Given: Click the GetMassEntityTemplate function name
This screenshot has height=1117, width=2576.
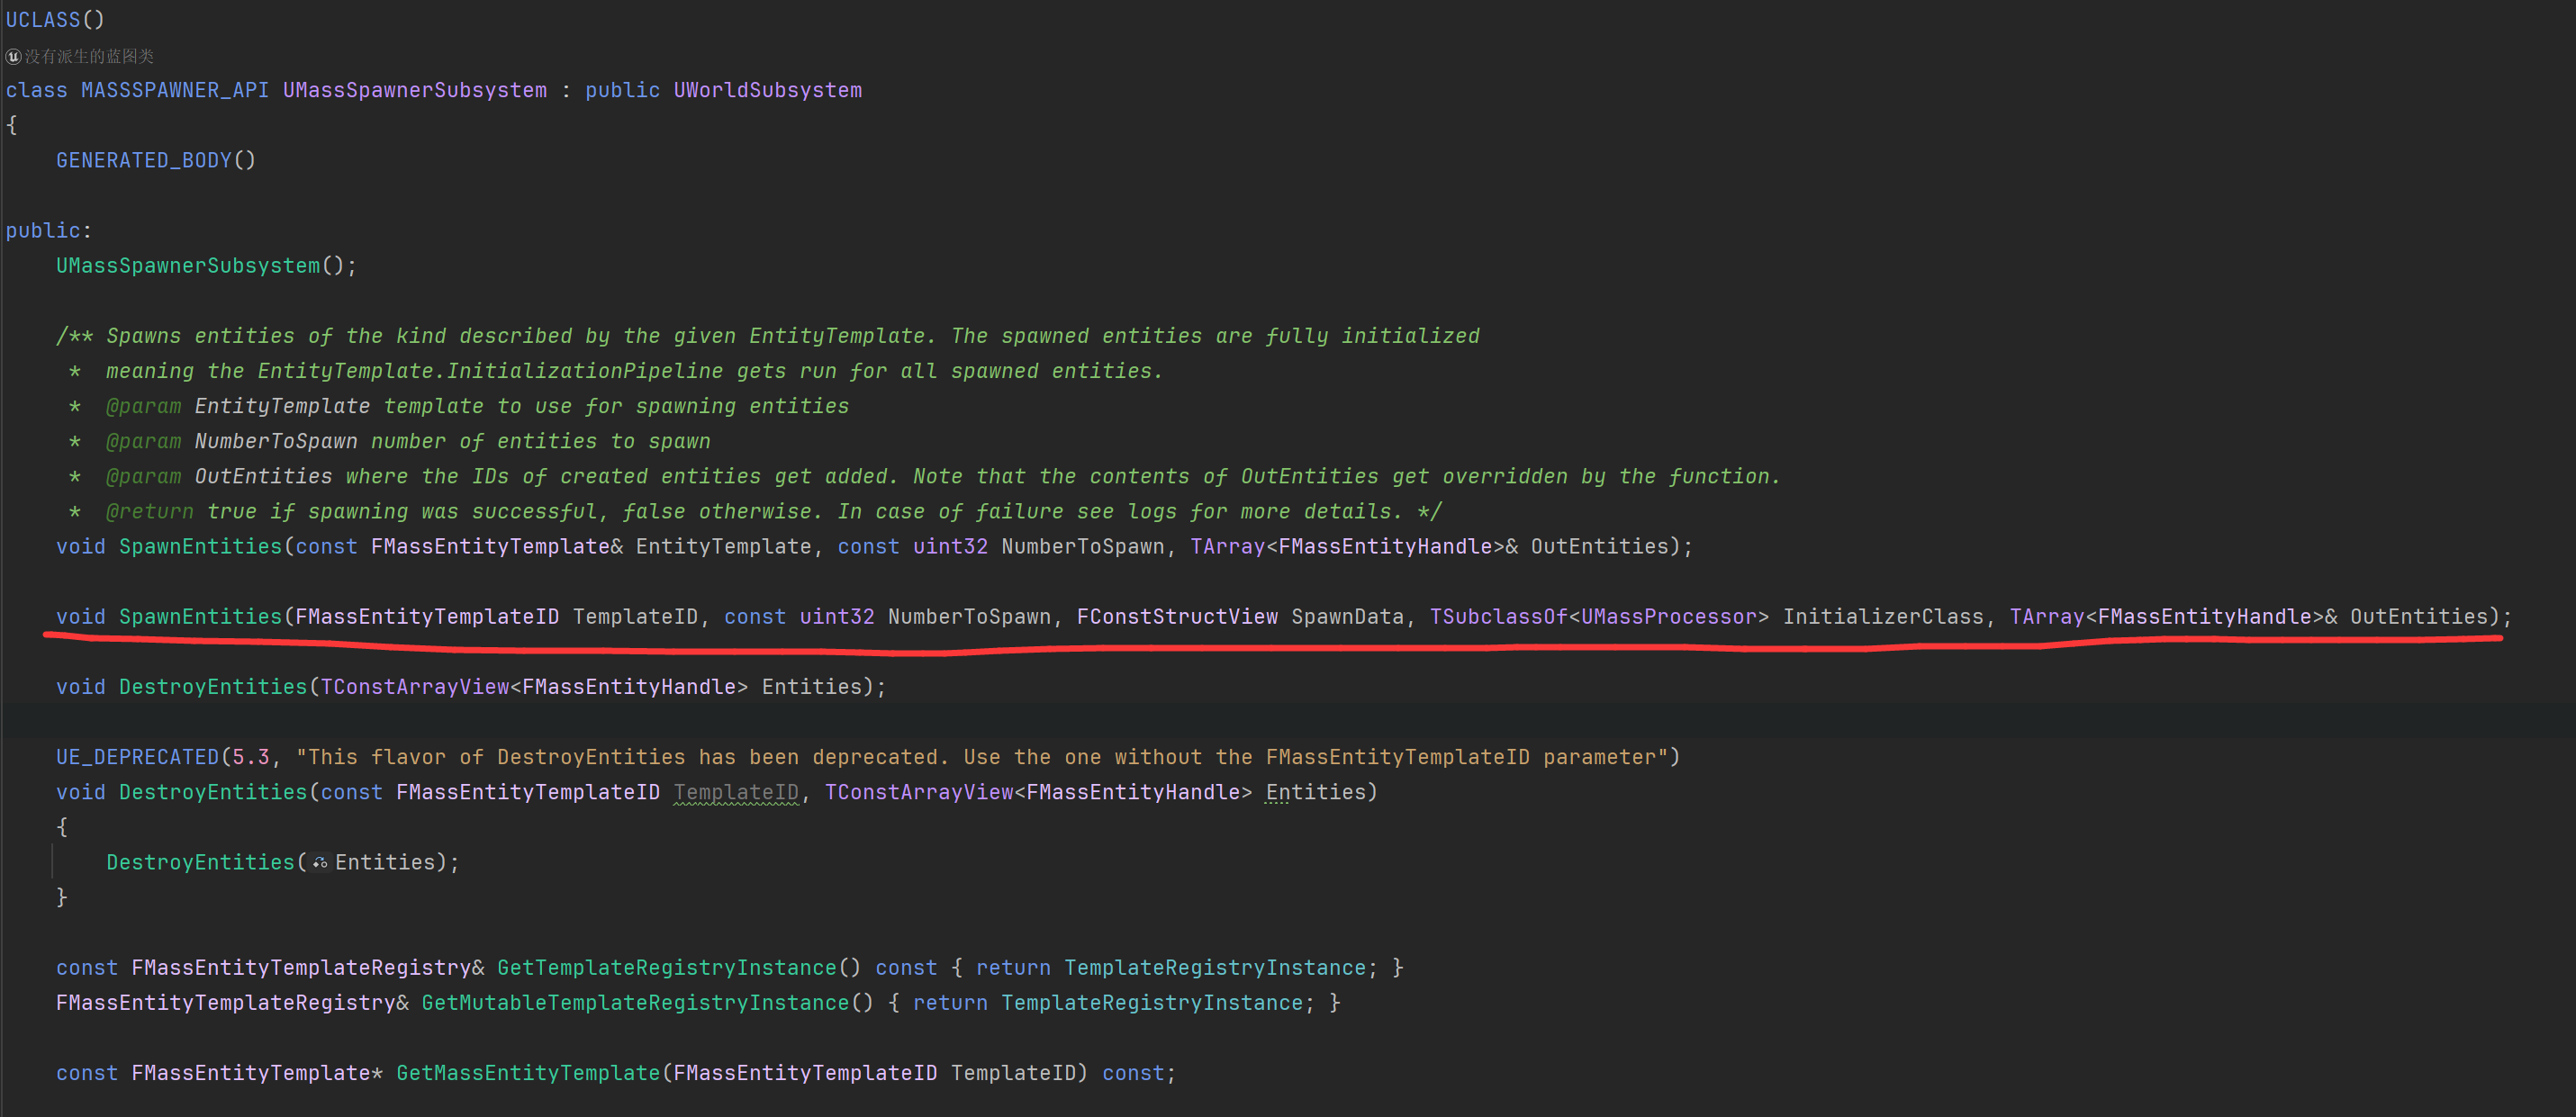Looking at the screenshot, I should [x=528, y=1073].
